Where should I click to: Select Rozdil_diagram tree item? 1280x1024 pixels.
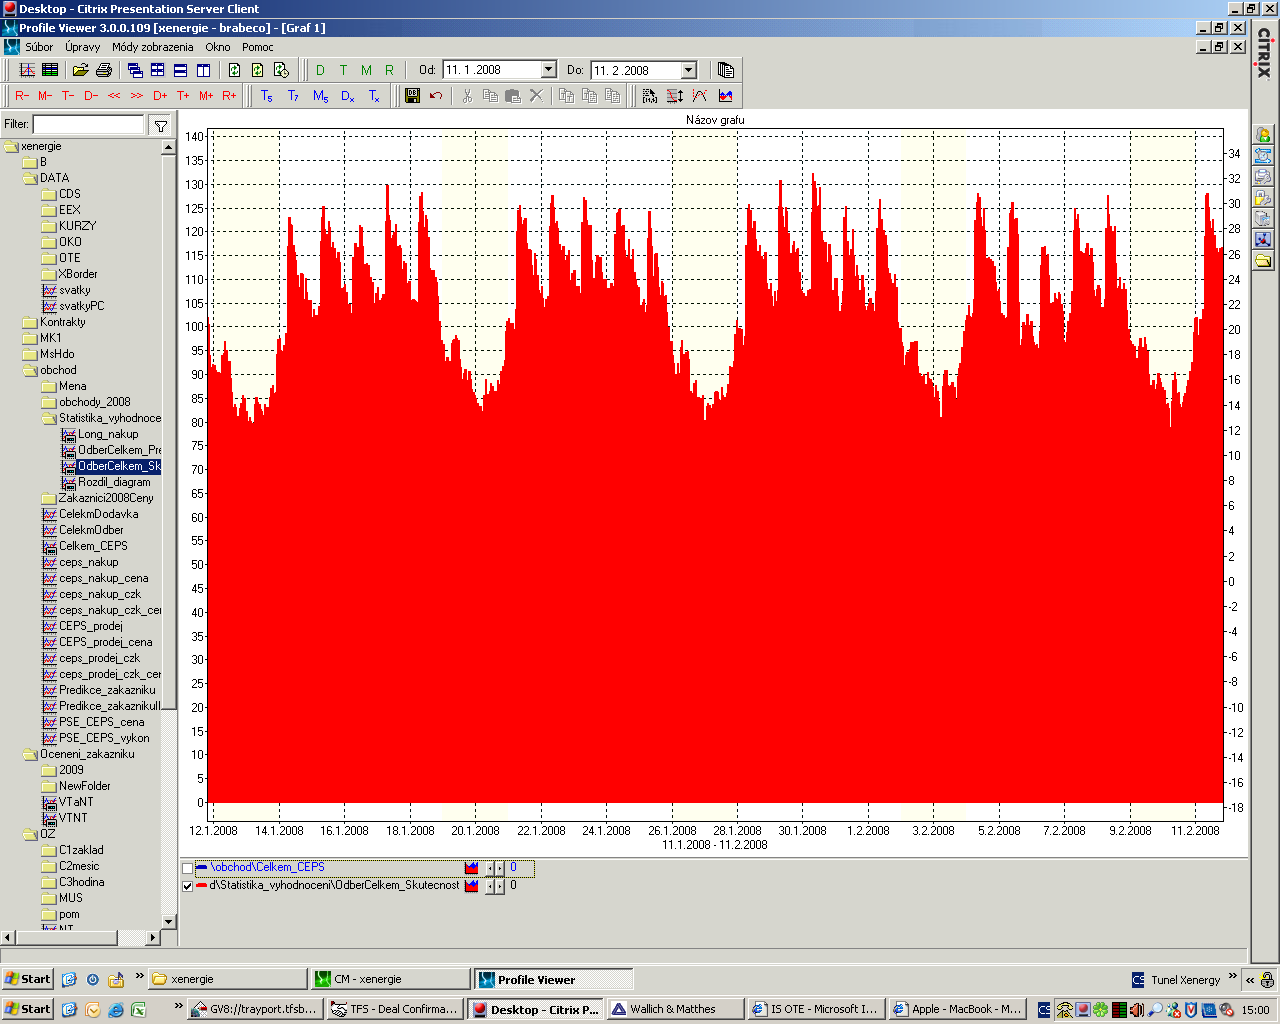pos(114,482)
